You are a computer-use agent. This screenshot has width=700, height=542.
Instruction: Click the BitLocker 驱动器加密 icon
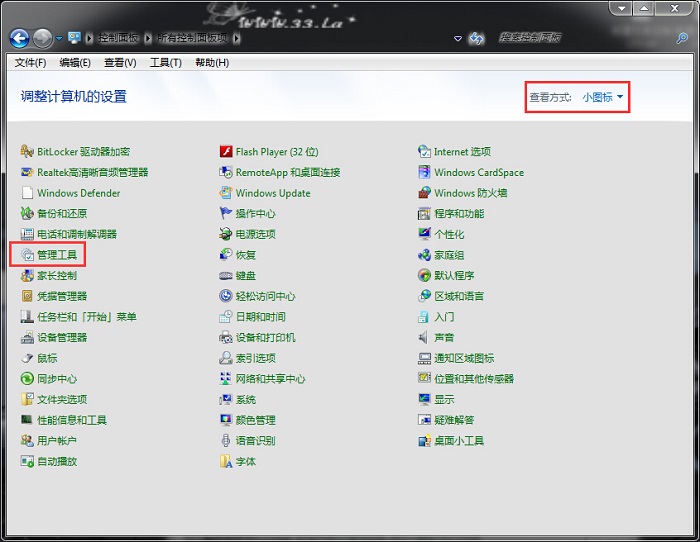[27, 152]
